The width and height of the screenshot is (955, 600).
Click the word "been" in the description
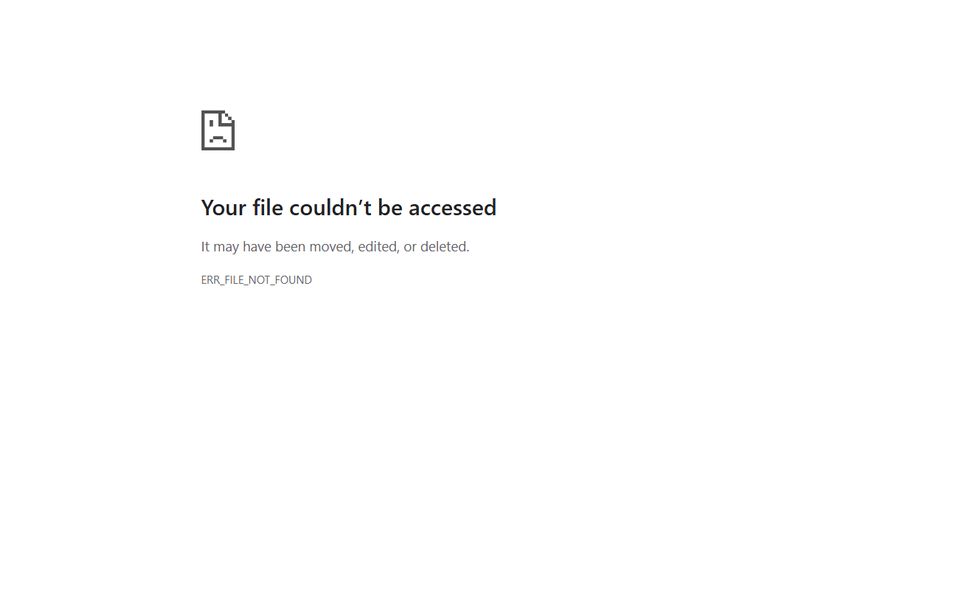(290, 247)
